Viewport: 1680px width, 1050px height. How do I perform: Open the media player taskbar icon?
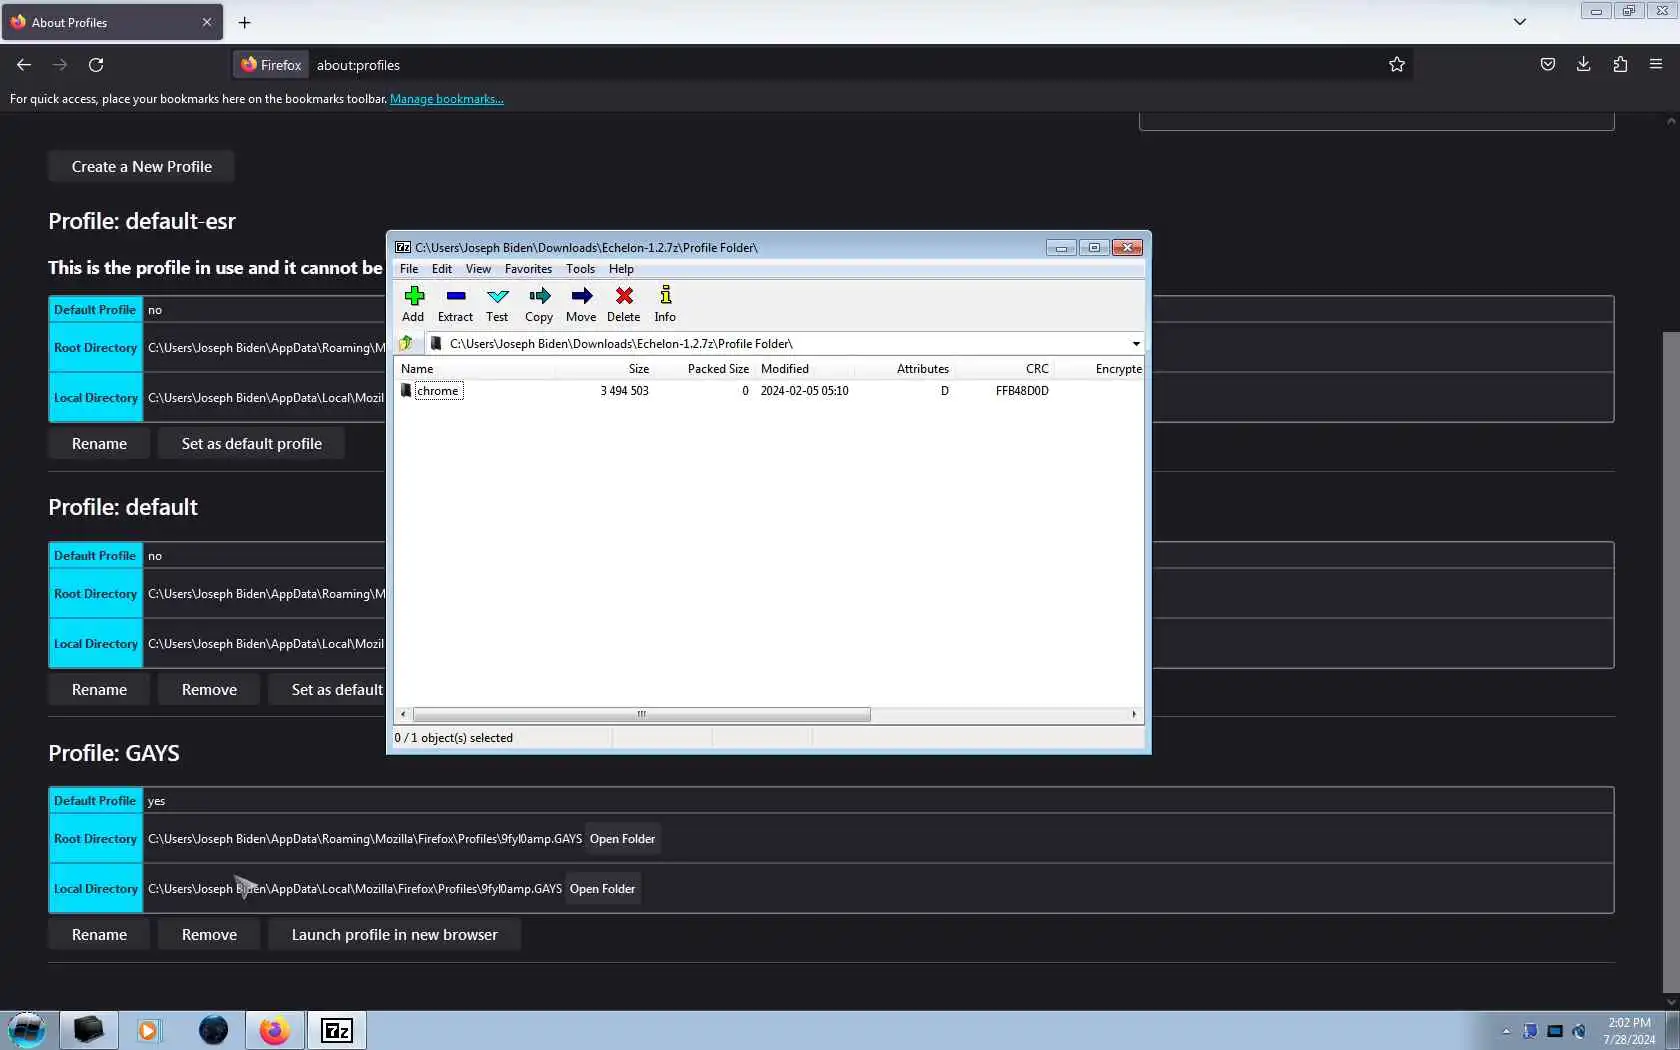[148, 1030]
